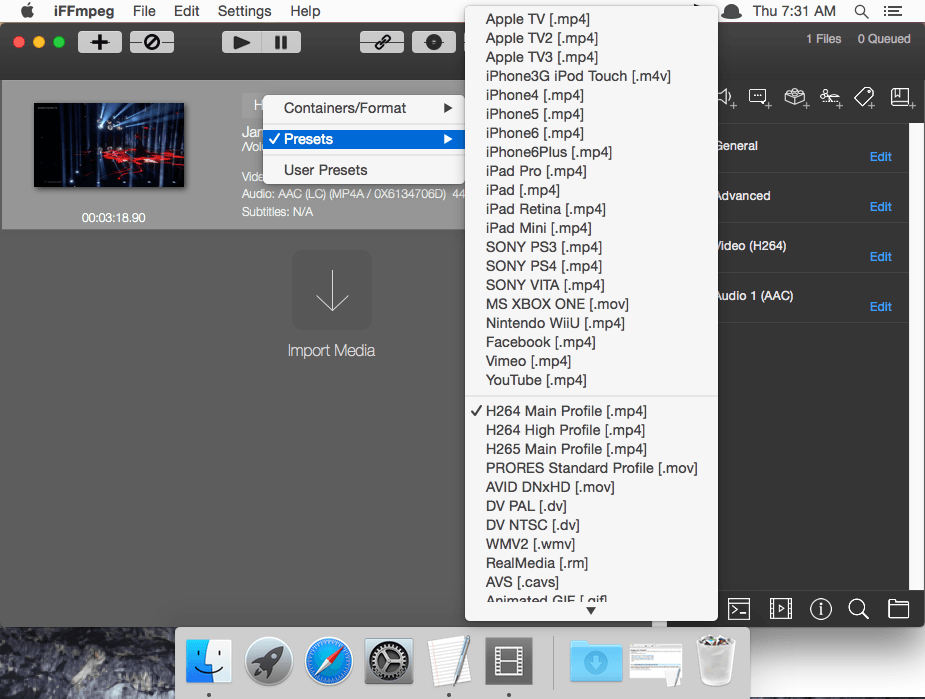Click the disc toolbar icon

coord(434,42)
